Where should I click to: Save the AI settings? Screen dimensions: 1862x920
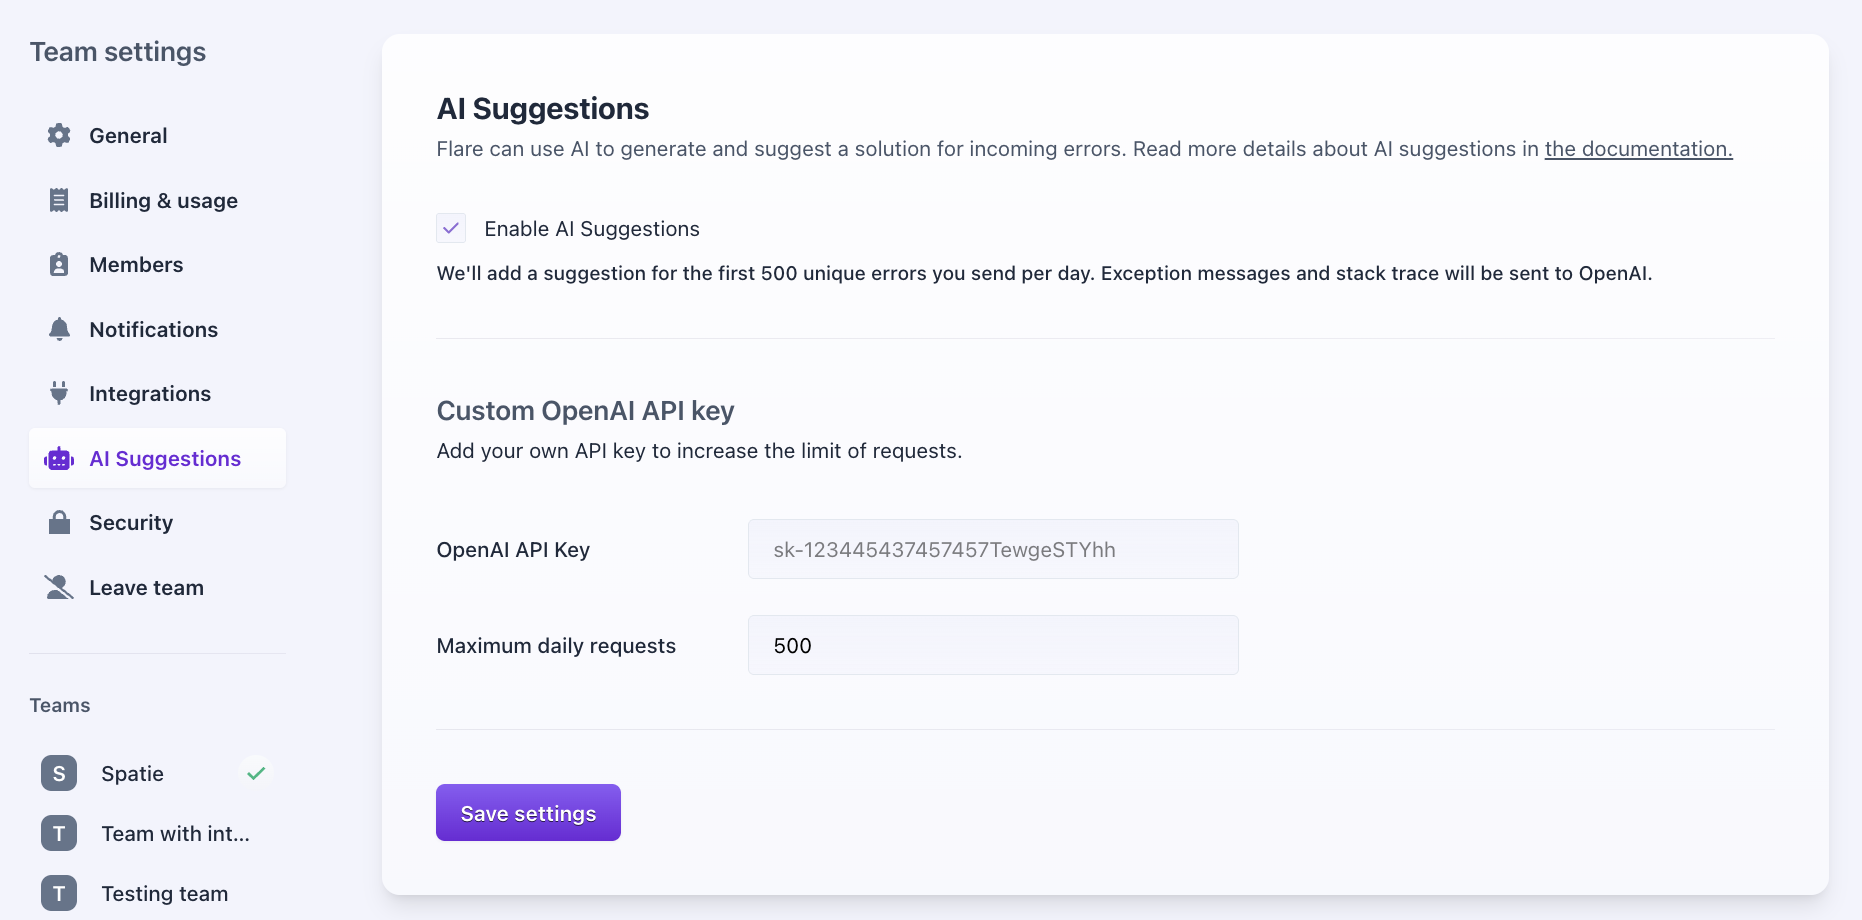coord(528,813)
